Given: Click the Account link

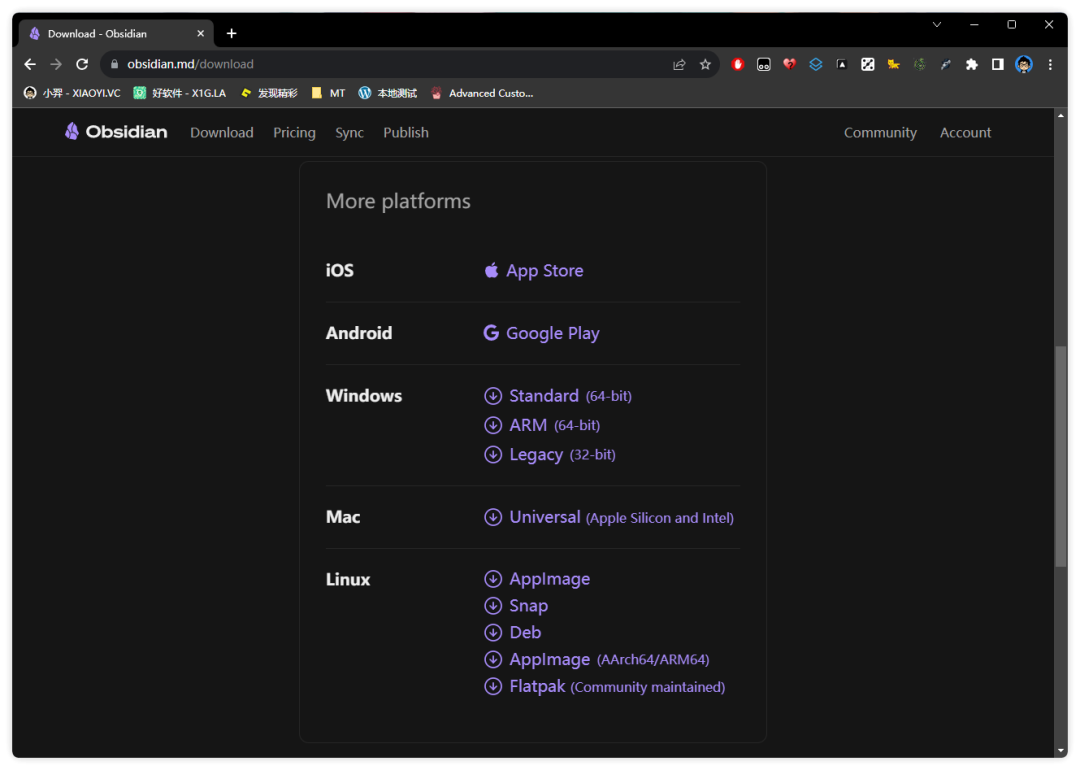Looking at the screenshot, I should point(965,133).
